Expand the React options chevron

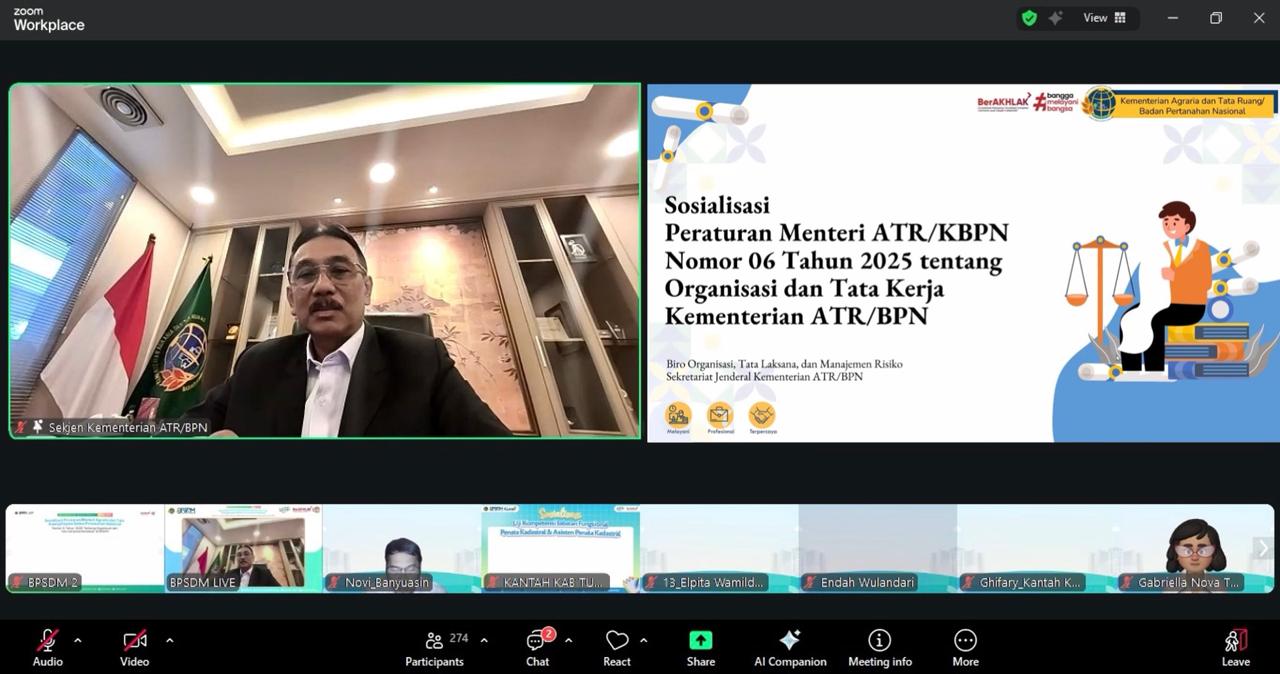(x=643, y=641)
